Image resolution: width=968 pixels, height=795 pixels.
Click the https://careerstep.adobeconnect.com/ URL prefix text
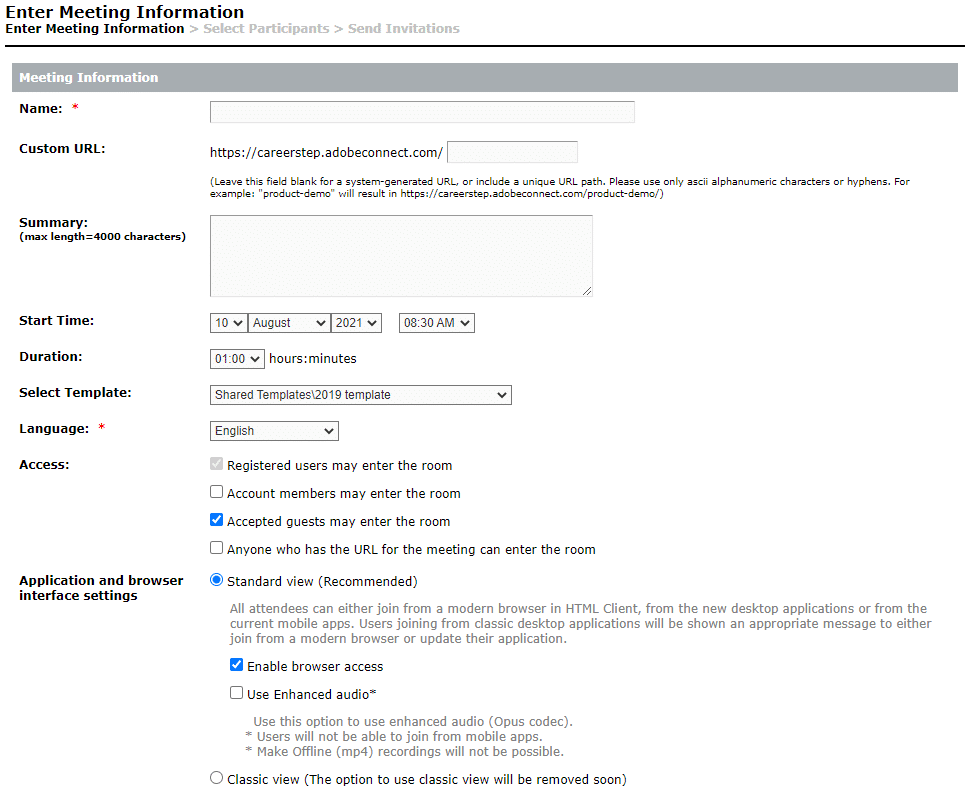click(x=326, y=152)
